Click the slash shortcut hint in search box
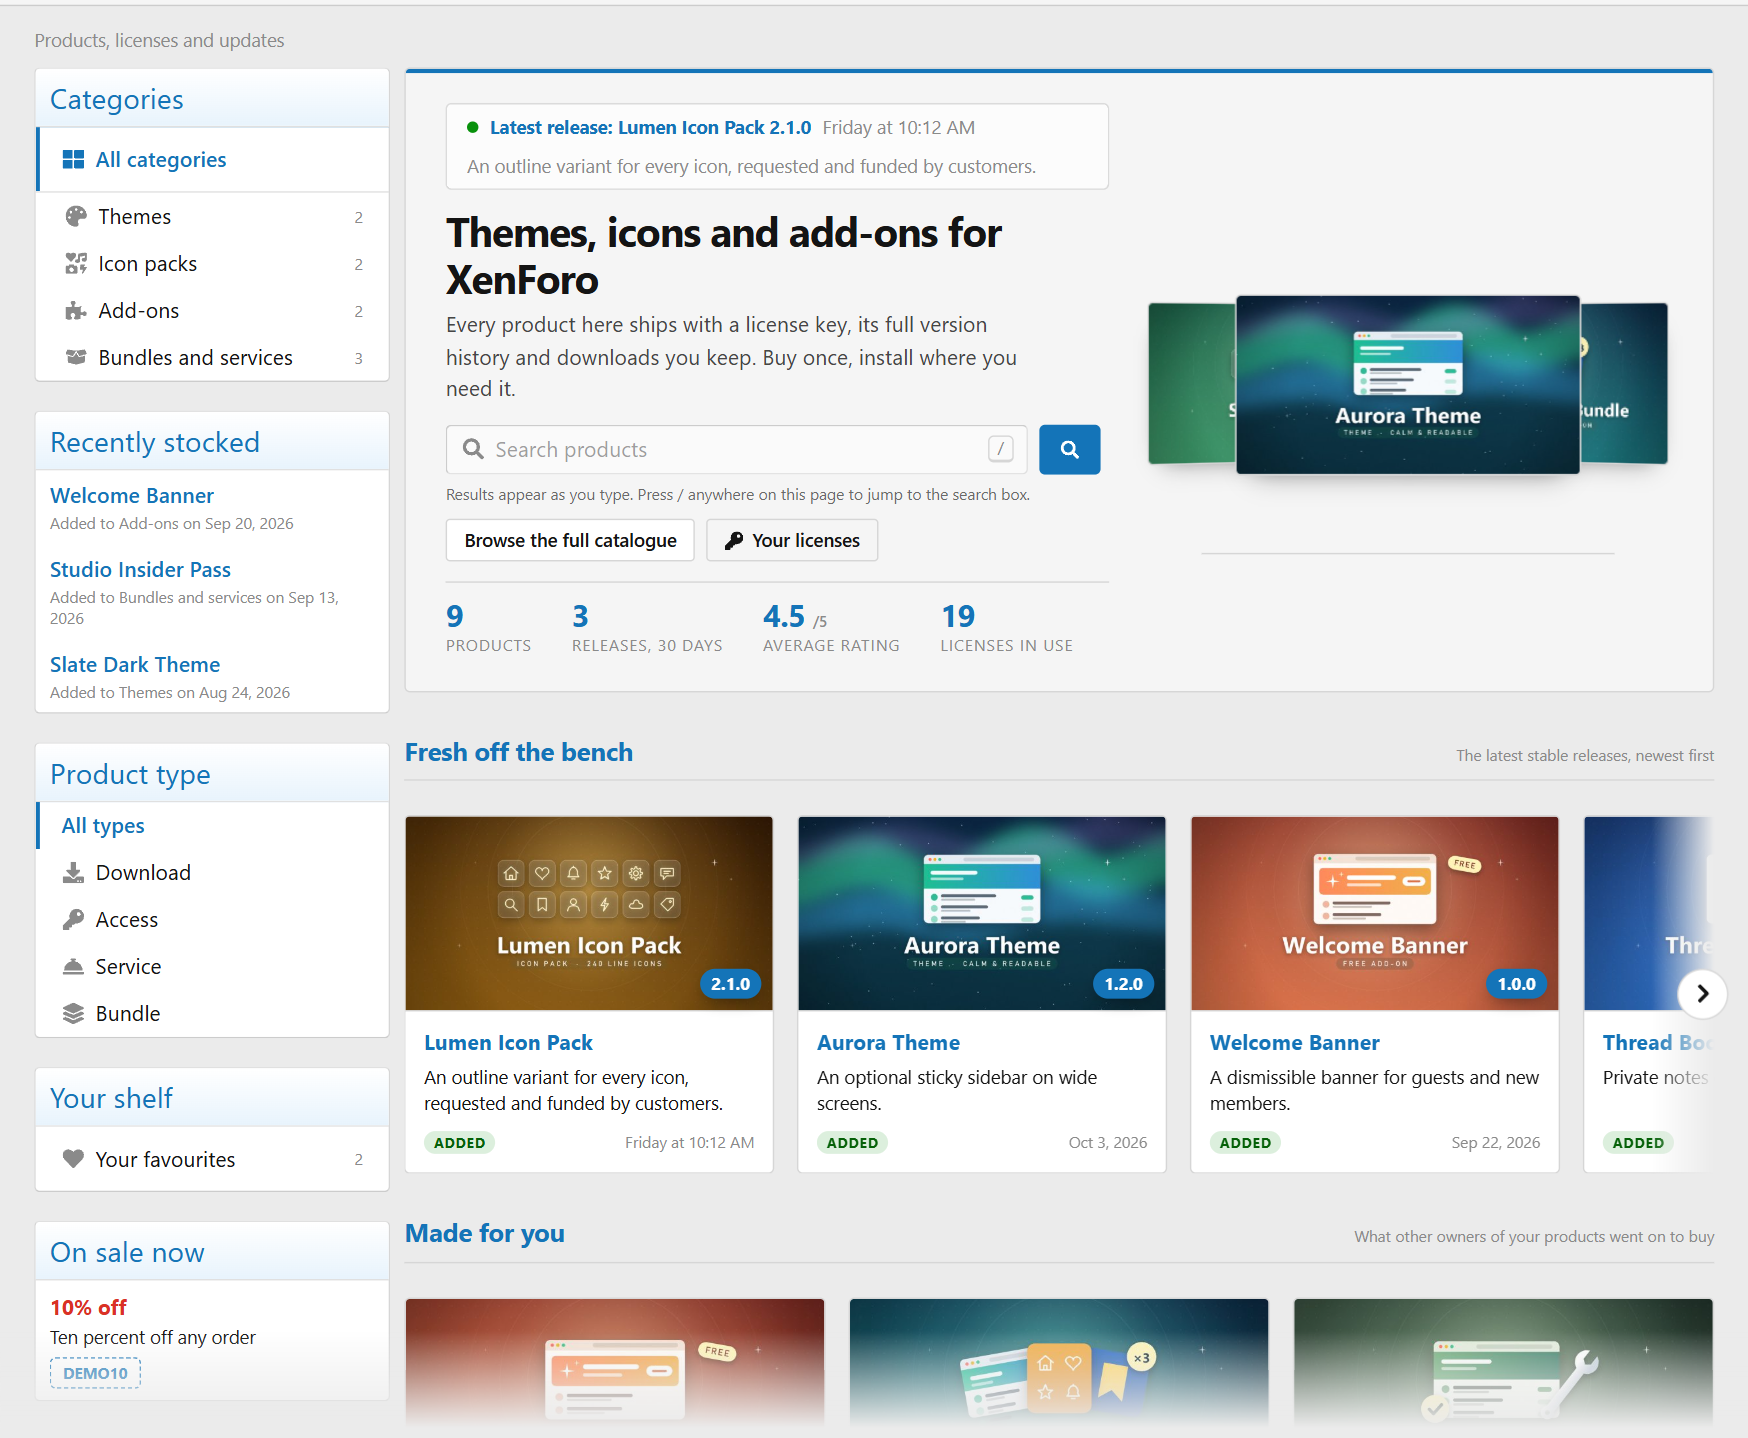 click(1001, 449)
